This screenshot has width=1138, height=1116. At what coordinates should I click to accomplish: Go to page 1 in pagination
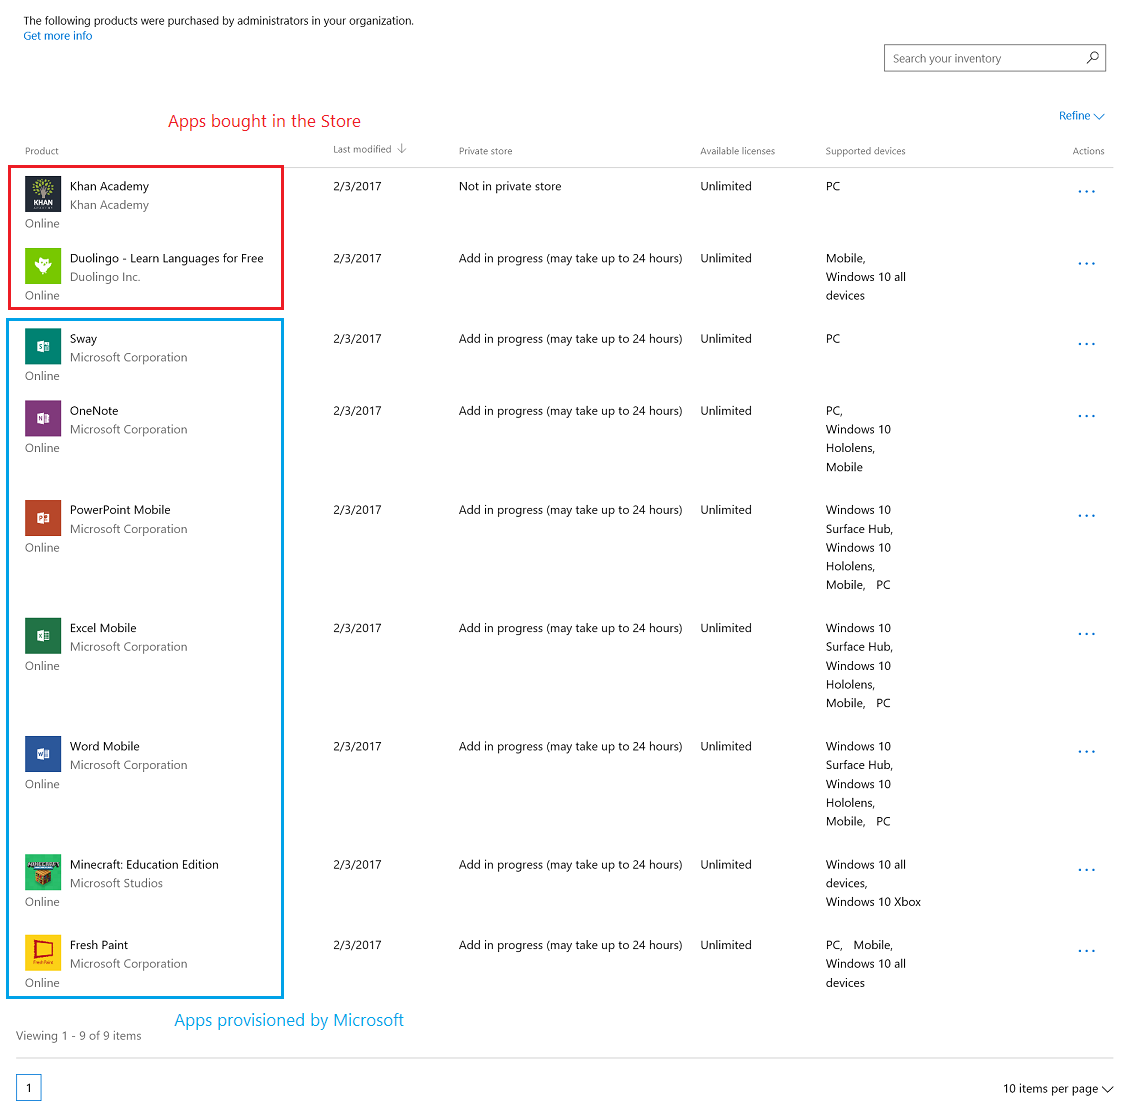[x=29, y=1088]
